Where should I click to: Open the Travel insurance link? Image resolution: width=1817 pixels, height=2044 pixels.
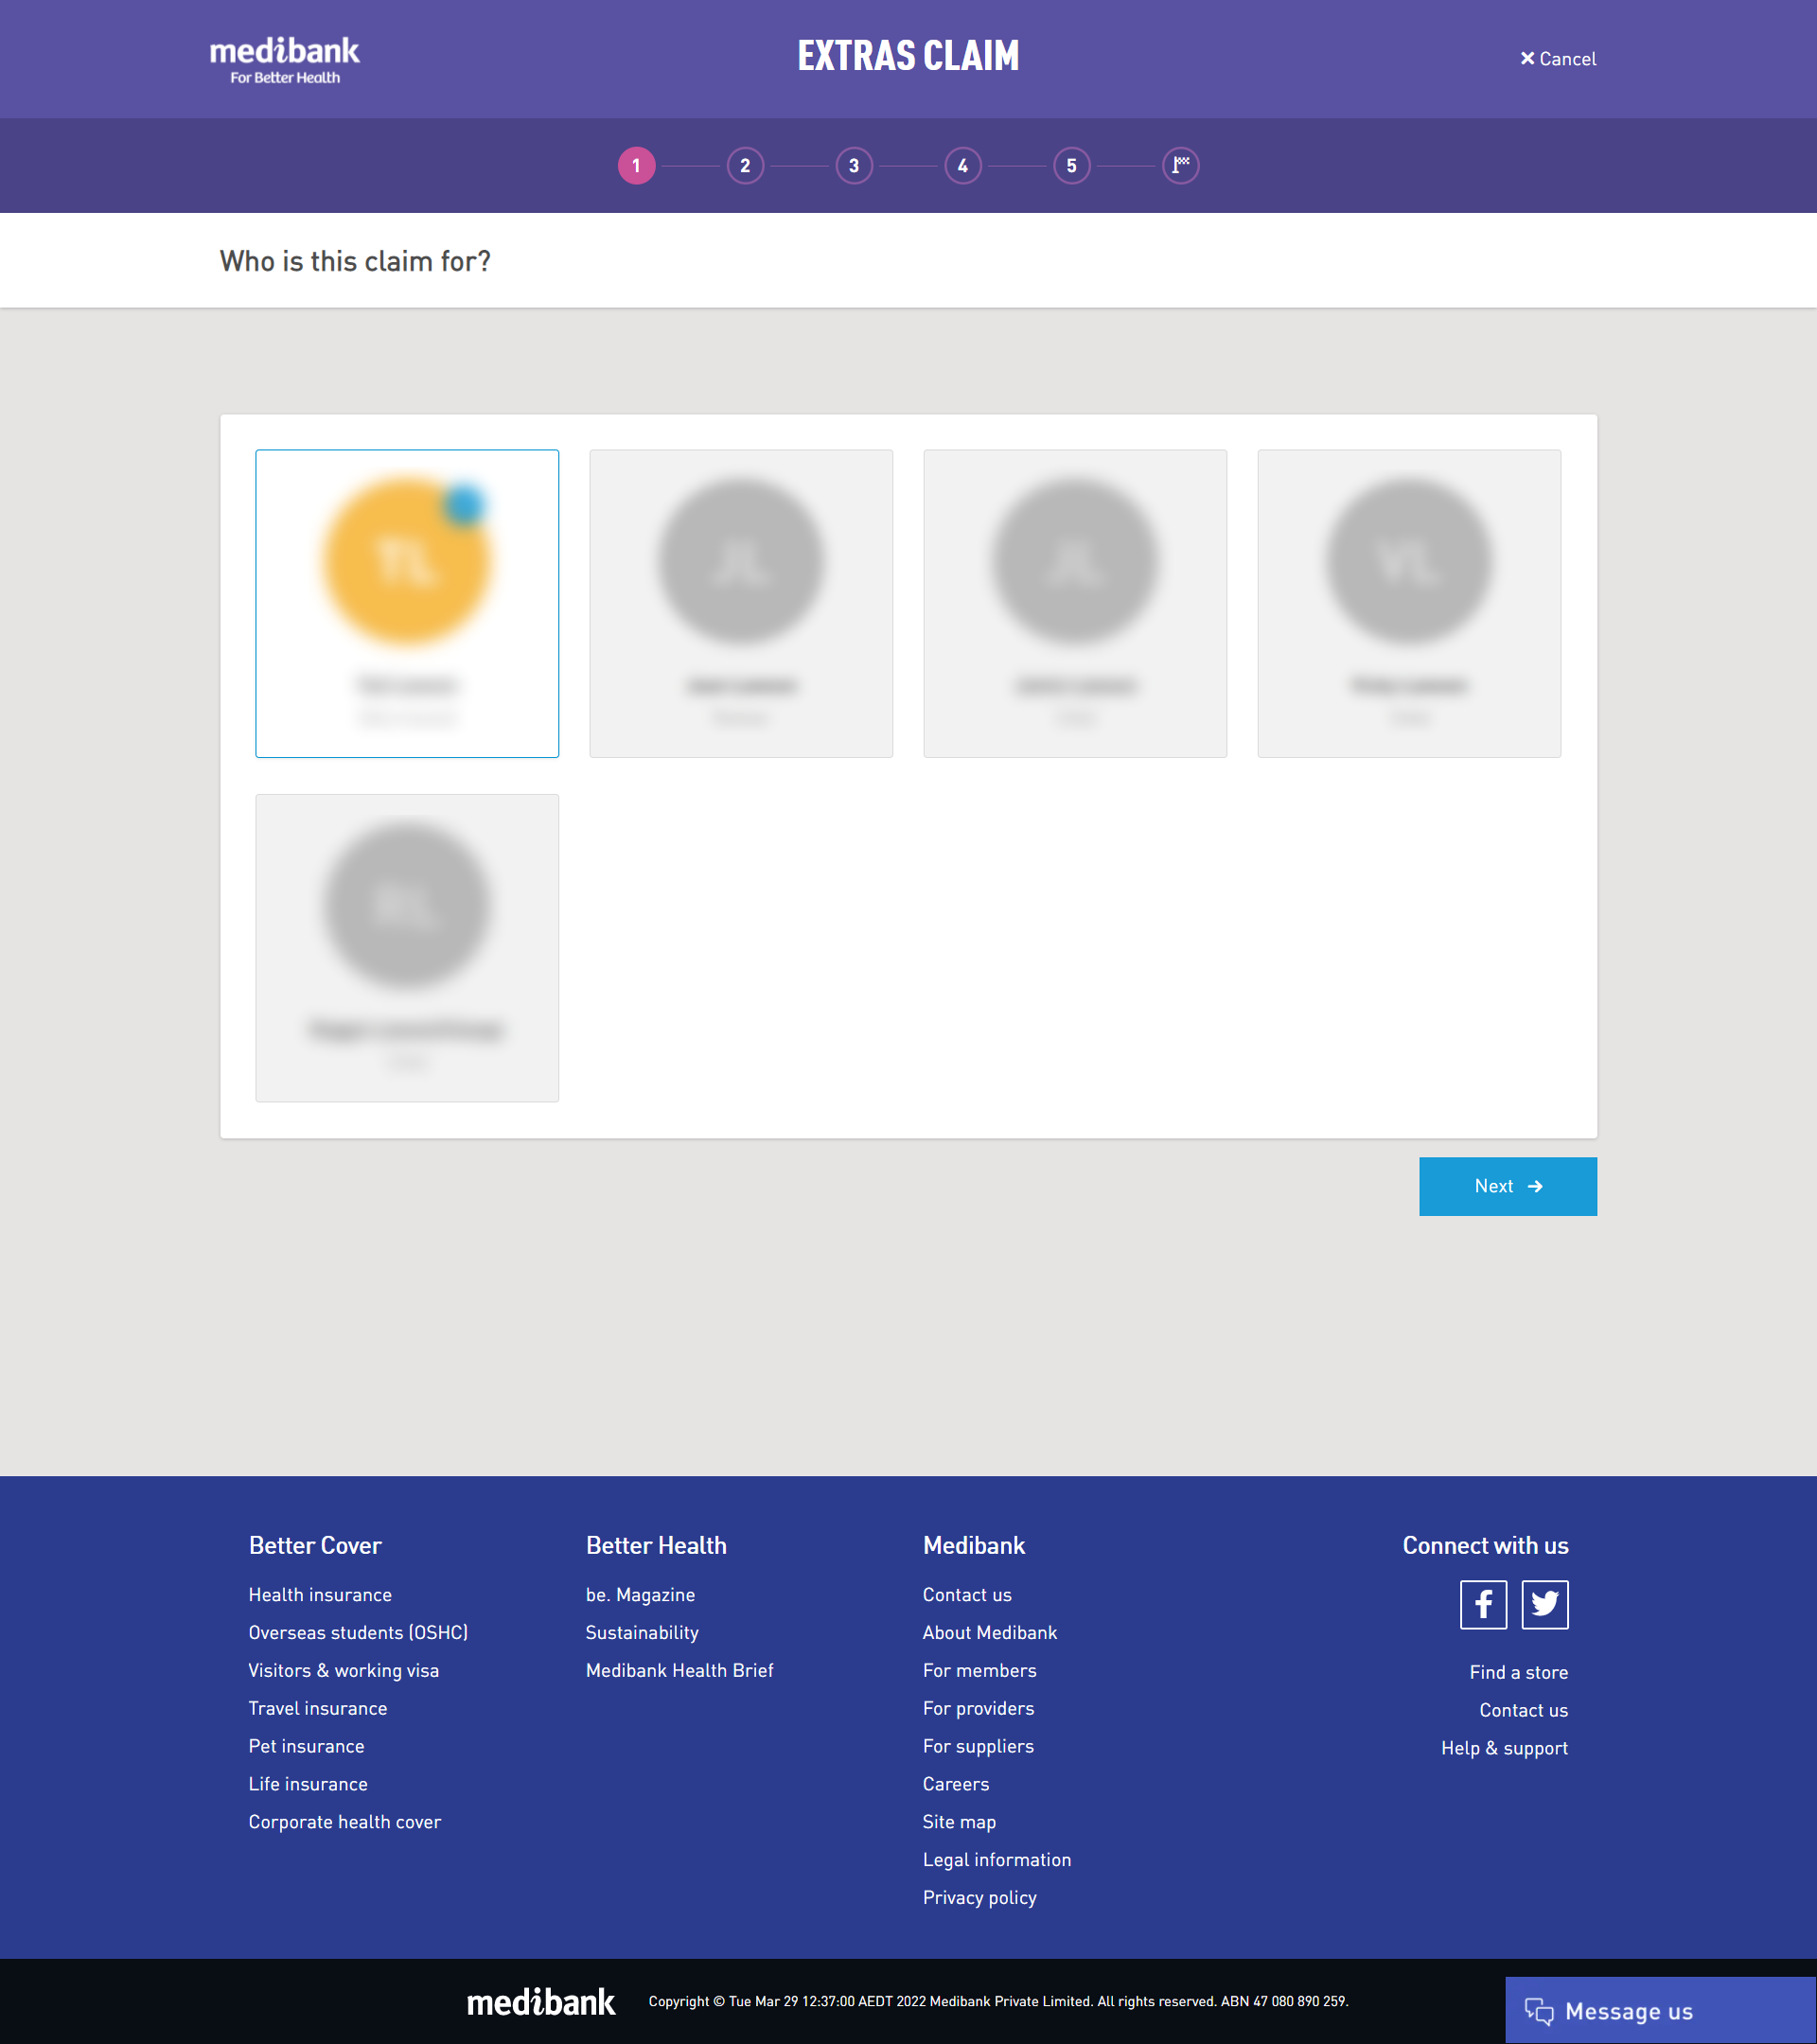[318, 1709]
